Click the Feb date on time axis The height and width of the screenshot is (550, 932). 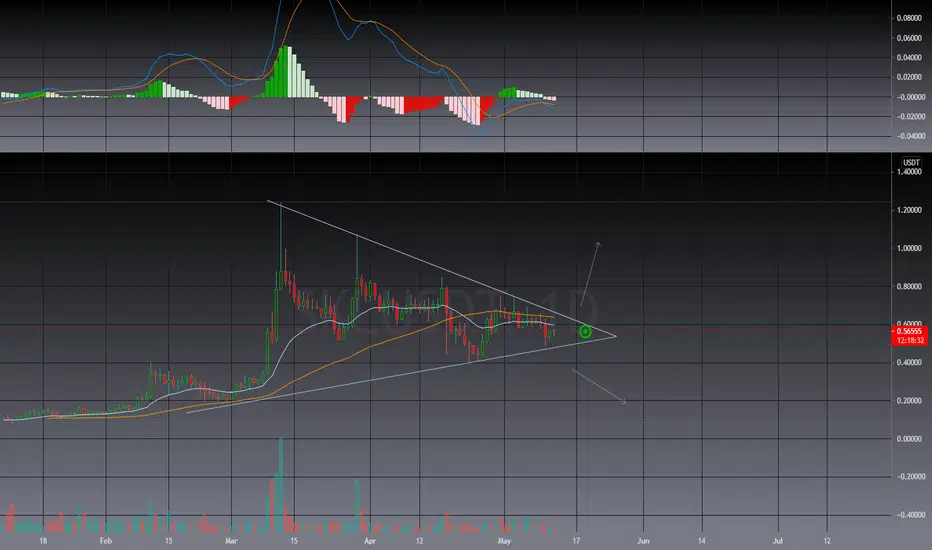[x=106, y=540]
